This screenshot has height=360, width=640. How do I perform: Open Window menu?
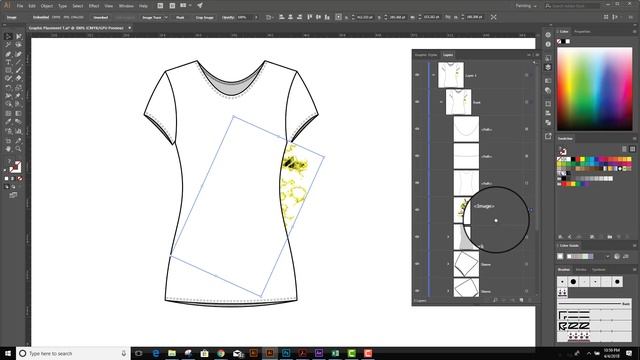click(126, 6)
